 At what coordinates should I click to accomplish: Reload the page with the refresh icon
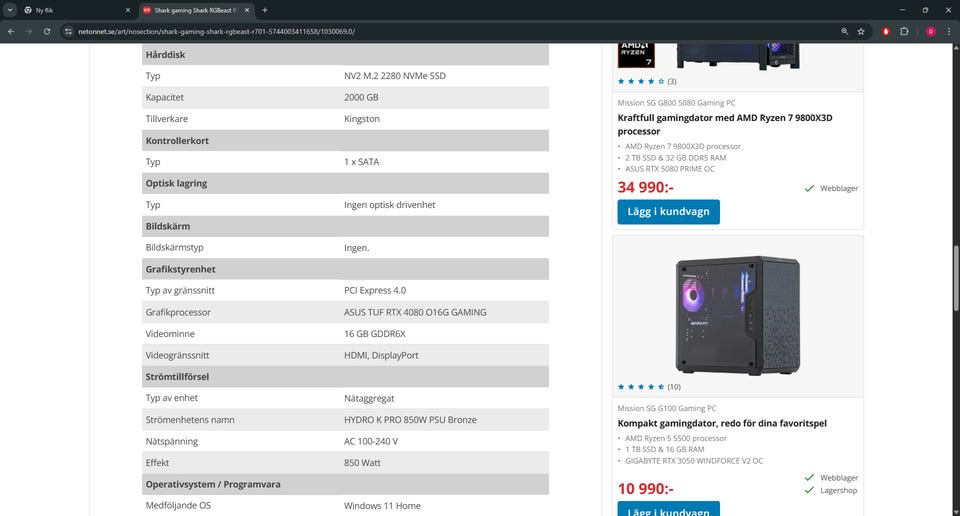pyautogui.click(x=47, y=31)
